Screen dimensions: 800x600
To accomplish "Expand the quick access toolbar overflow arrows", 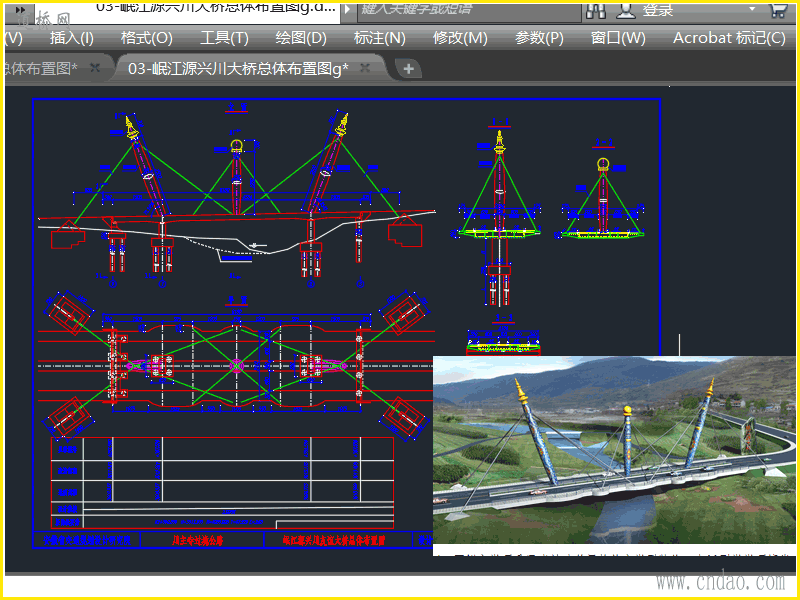I will point(20,10).
